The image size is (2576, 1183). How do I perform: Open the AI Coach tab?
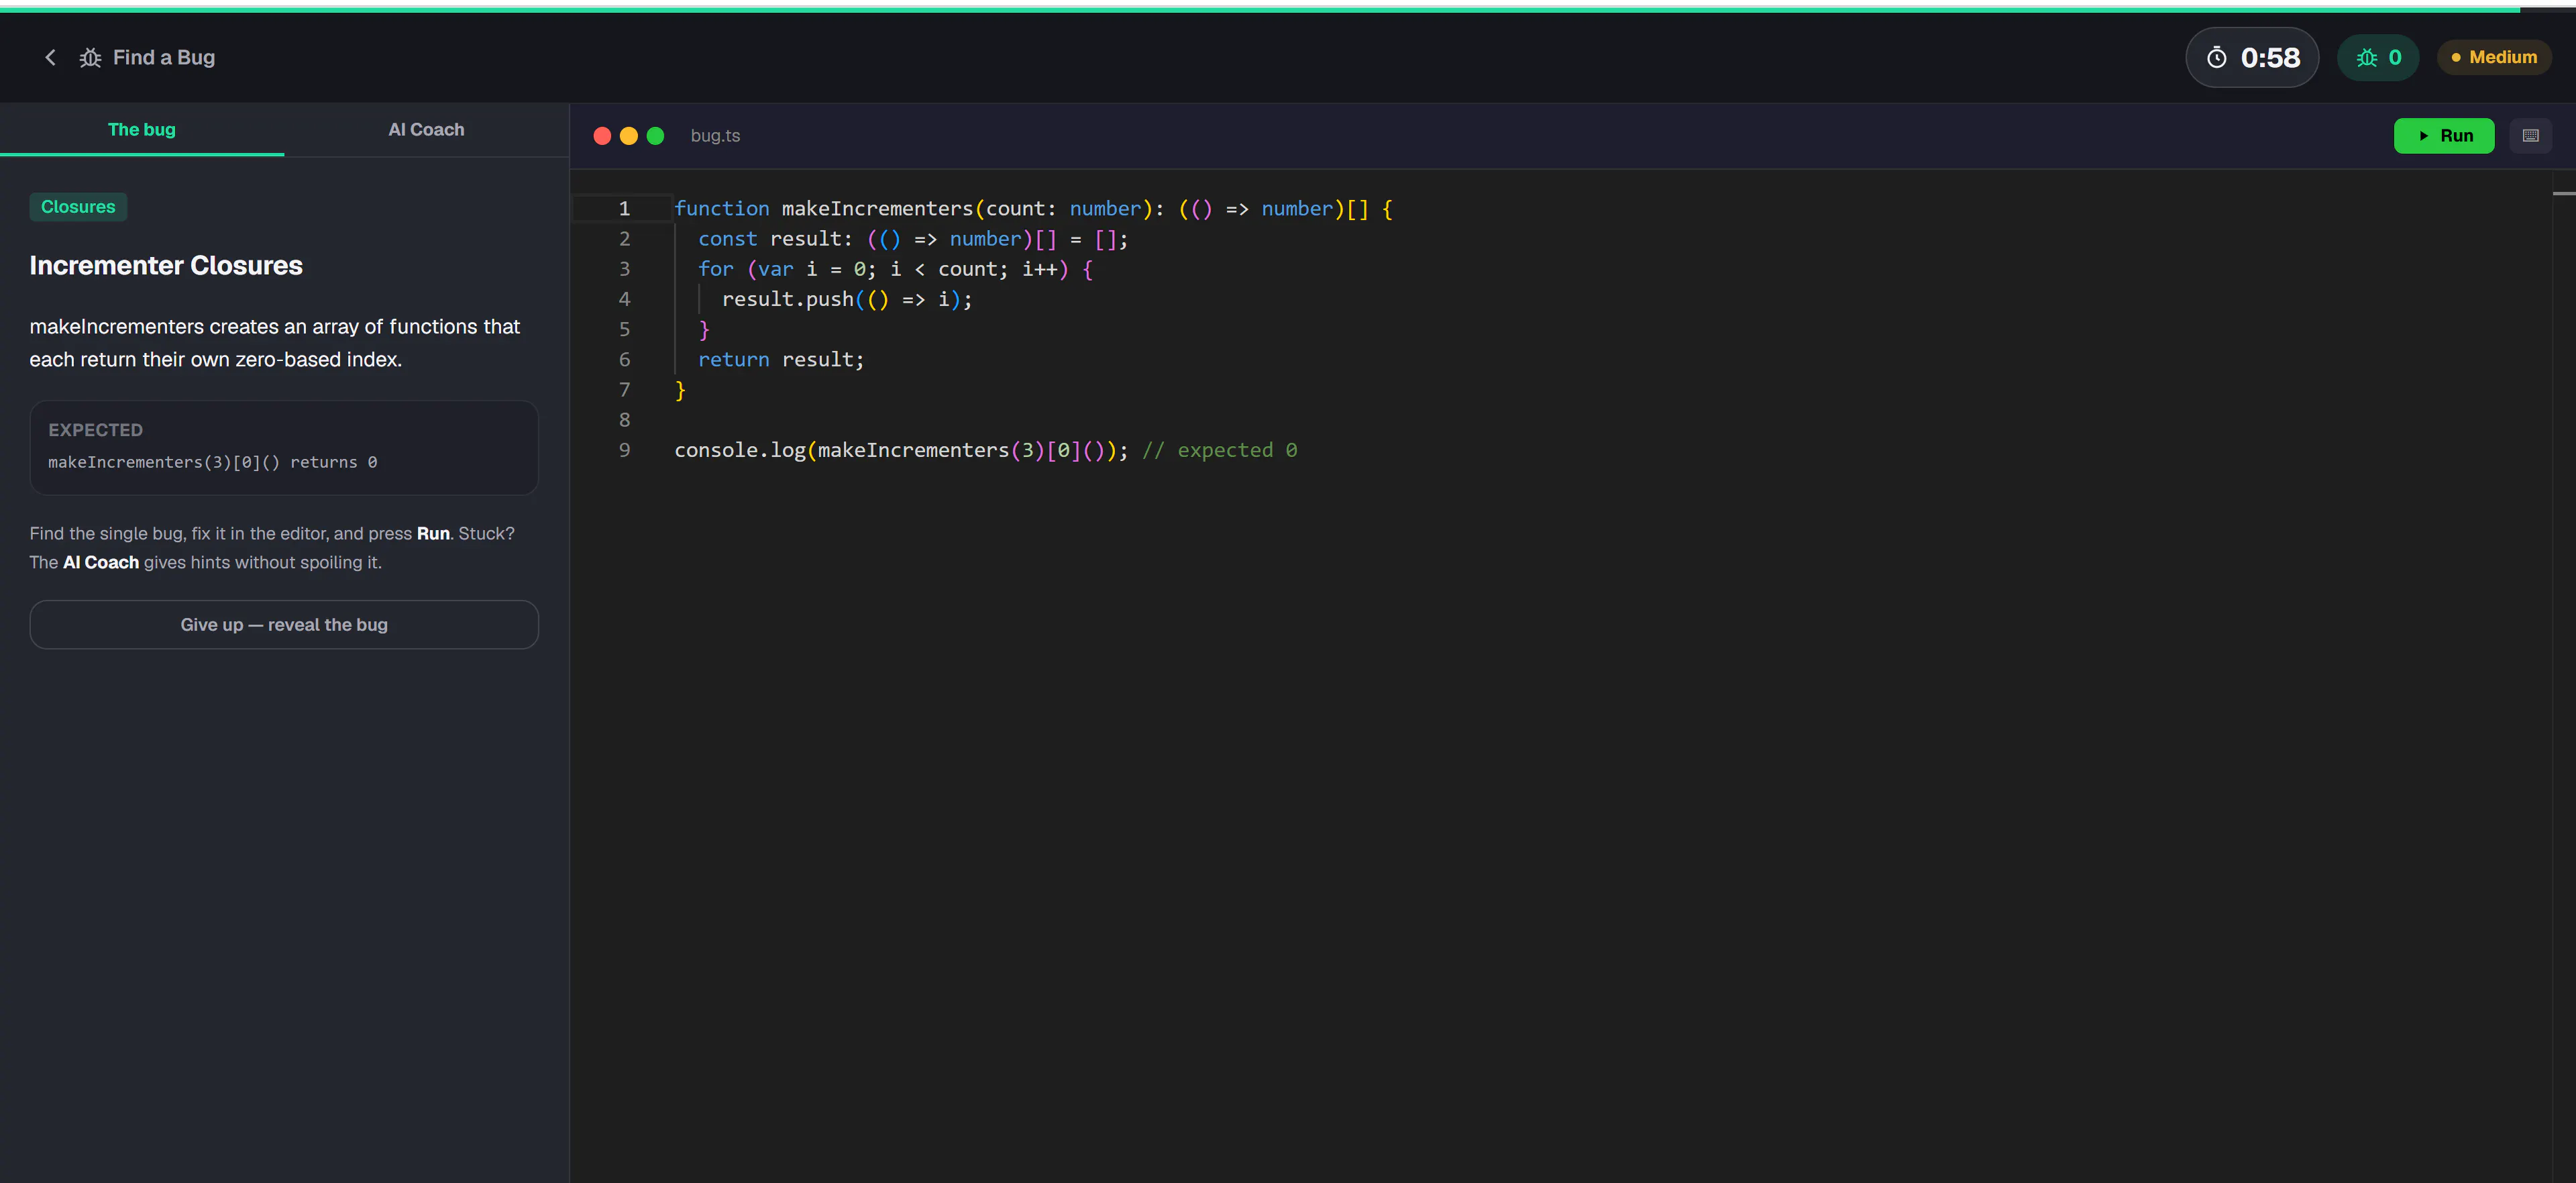[x=426, y=130]
